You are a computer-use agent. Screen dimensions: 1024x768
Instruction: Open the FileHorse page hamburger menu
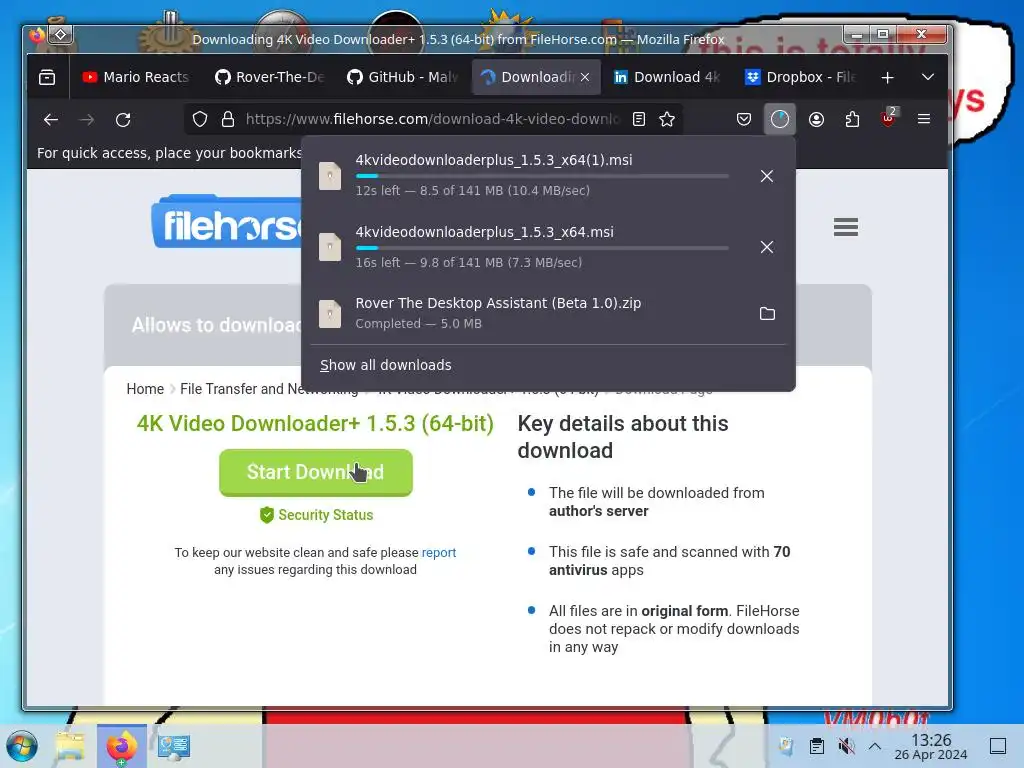point(846,227)
